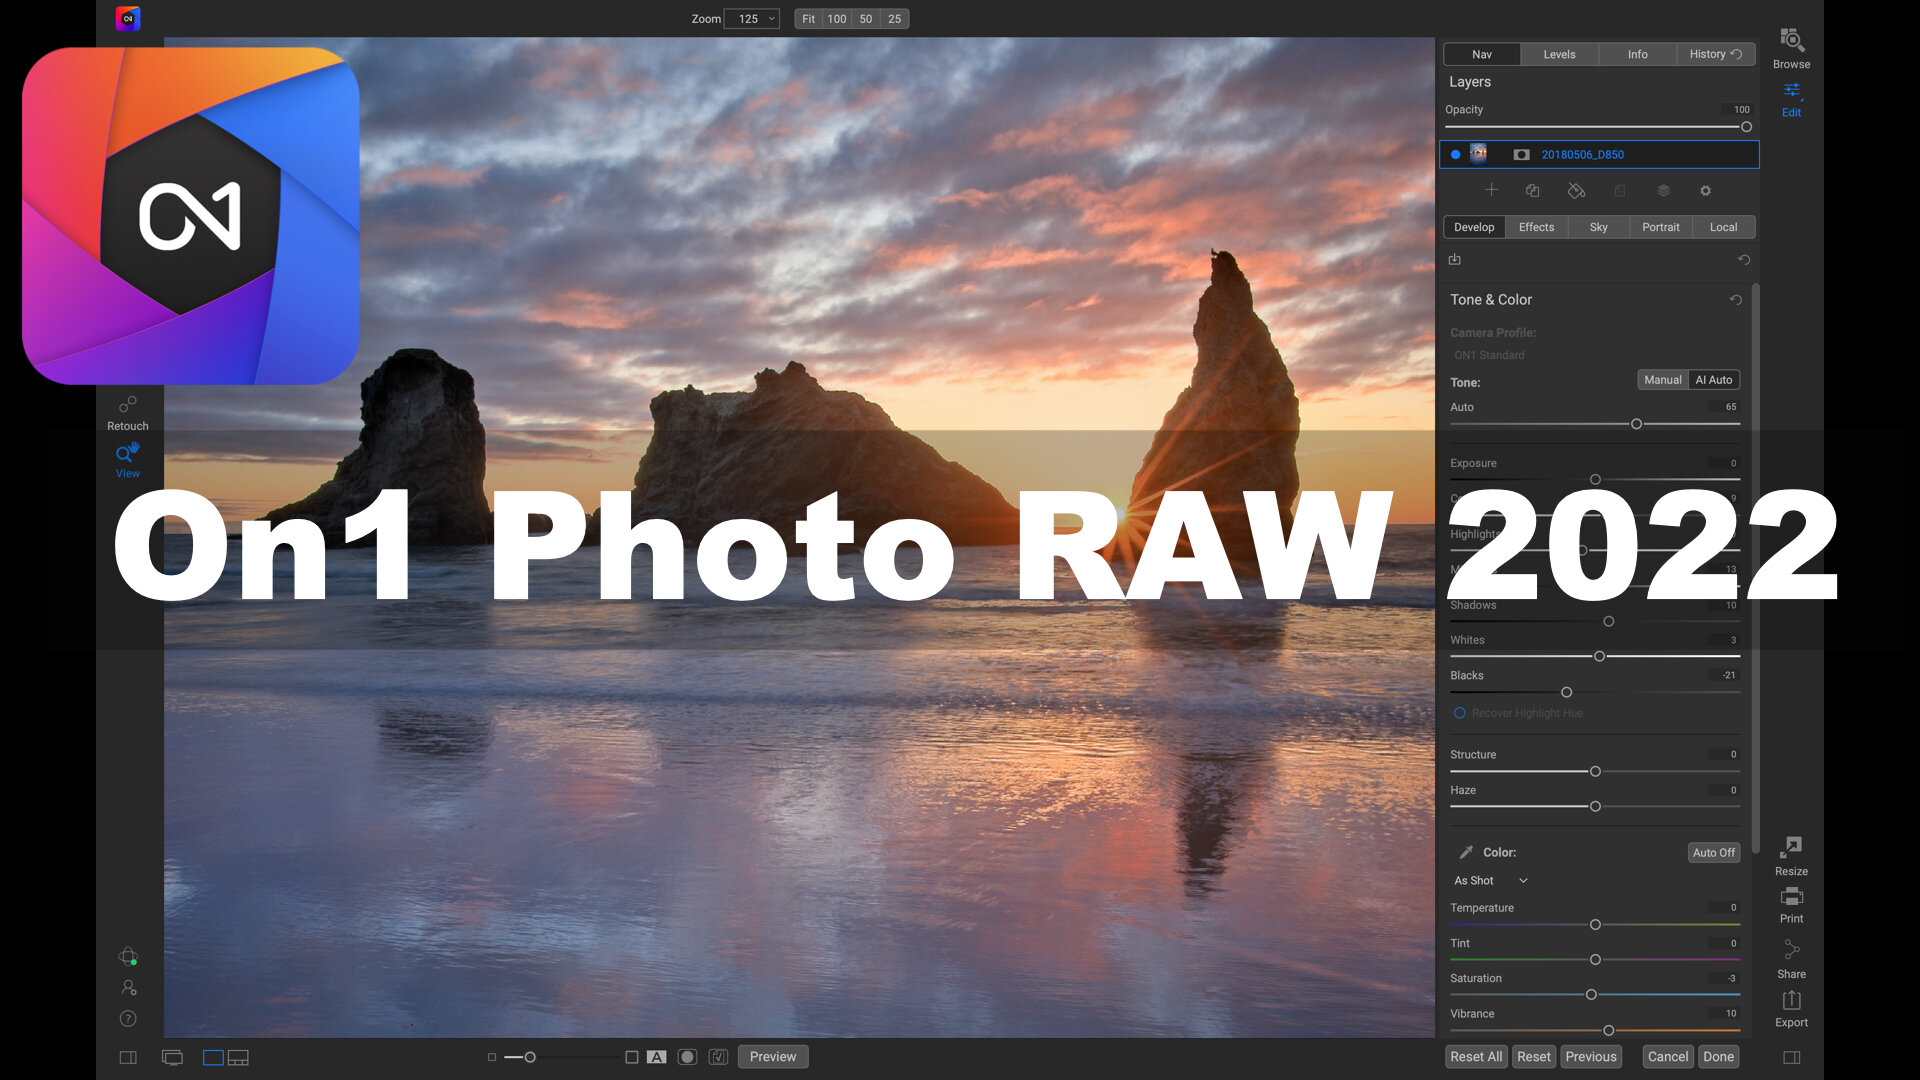
Task: Adjust the Vibrance slider handle
Action: tap(1608, 1030)
